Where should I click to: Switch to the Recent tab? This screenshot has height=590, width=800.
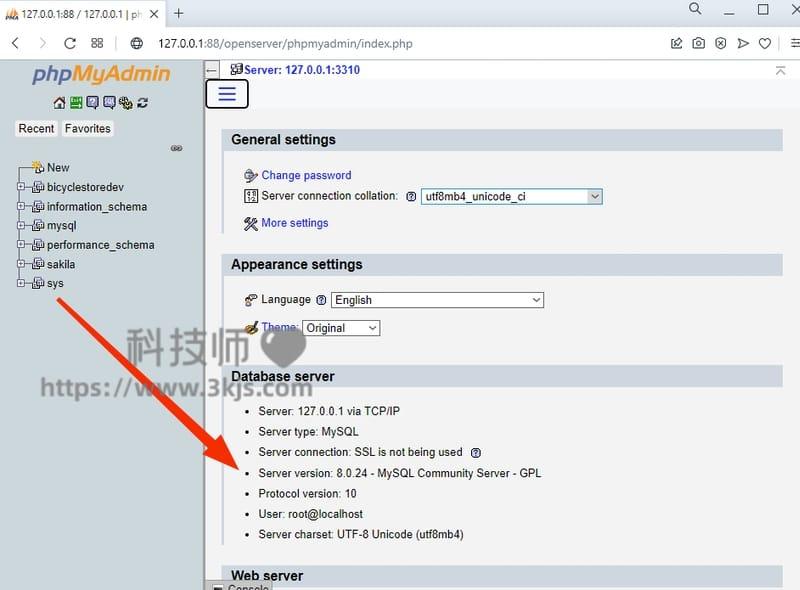click(36, 129)
